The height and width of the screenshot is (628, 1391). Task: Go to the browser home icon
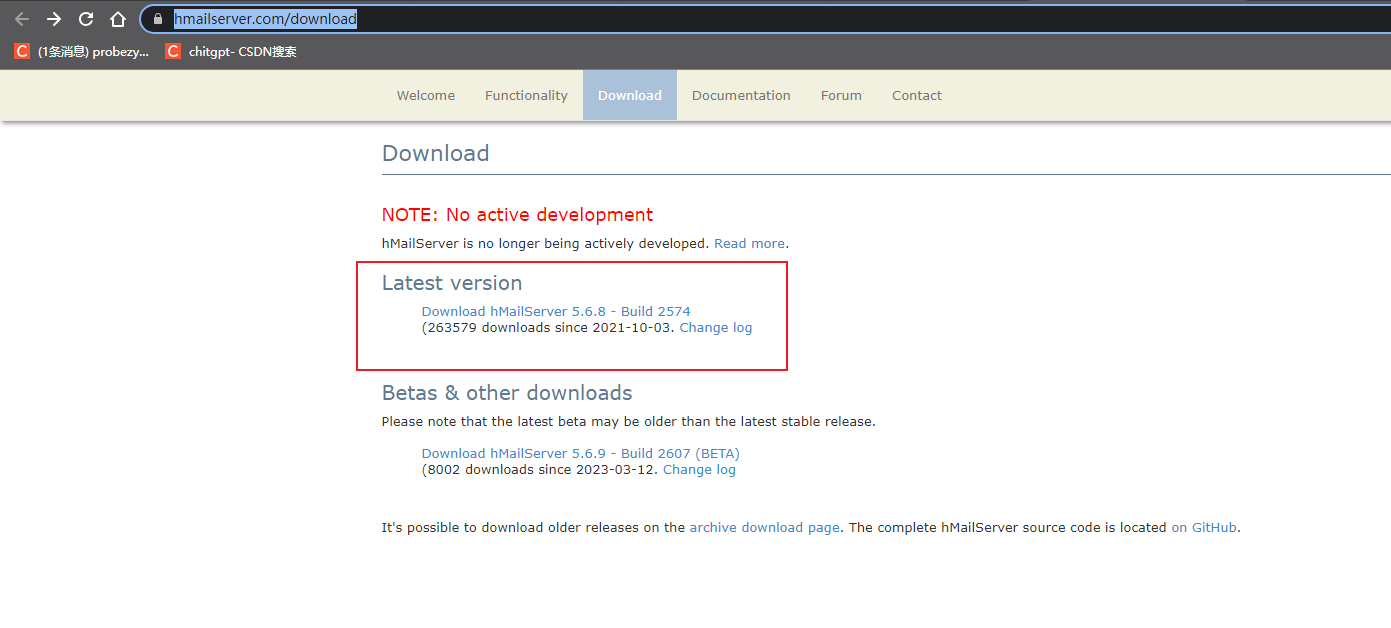[118, 19]
